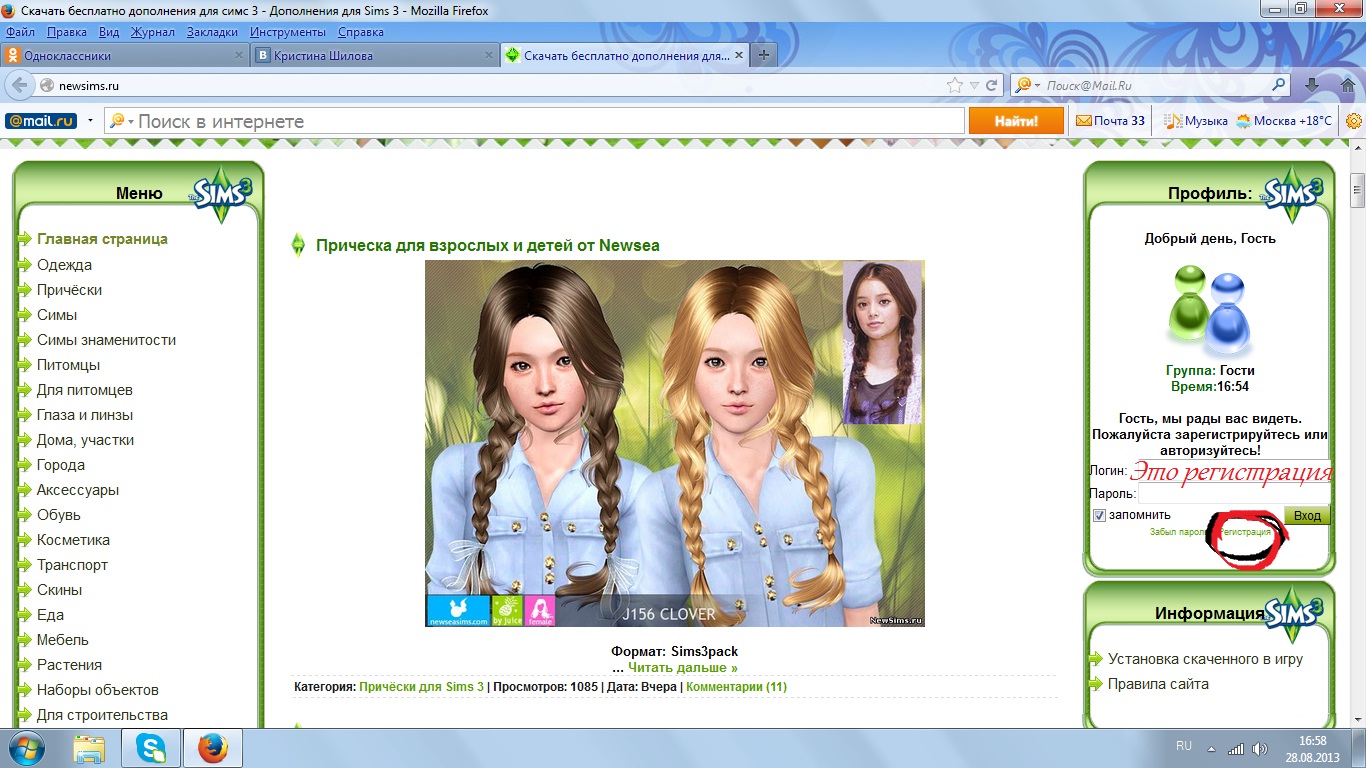Show hidden system tray icons

click(1212, 748)
